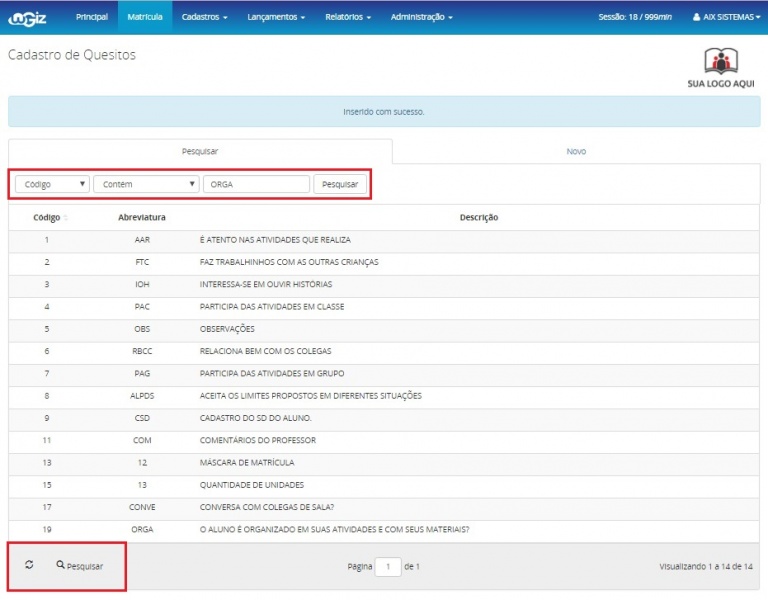Click the WGiz logo icon
This screenshot has width=768, height=600.
coord(30,17)
